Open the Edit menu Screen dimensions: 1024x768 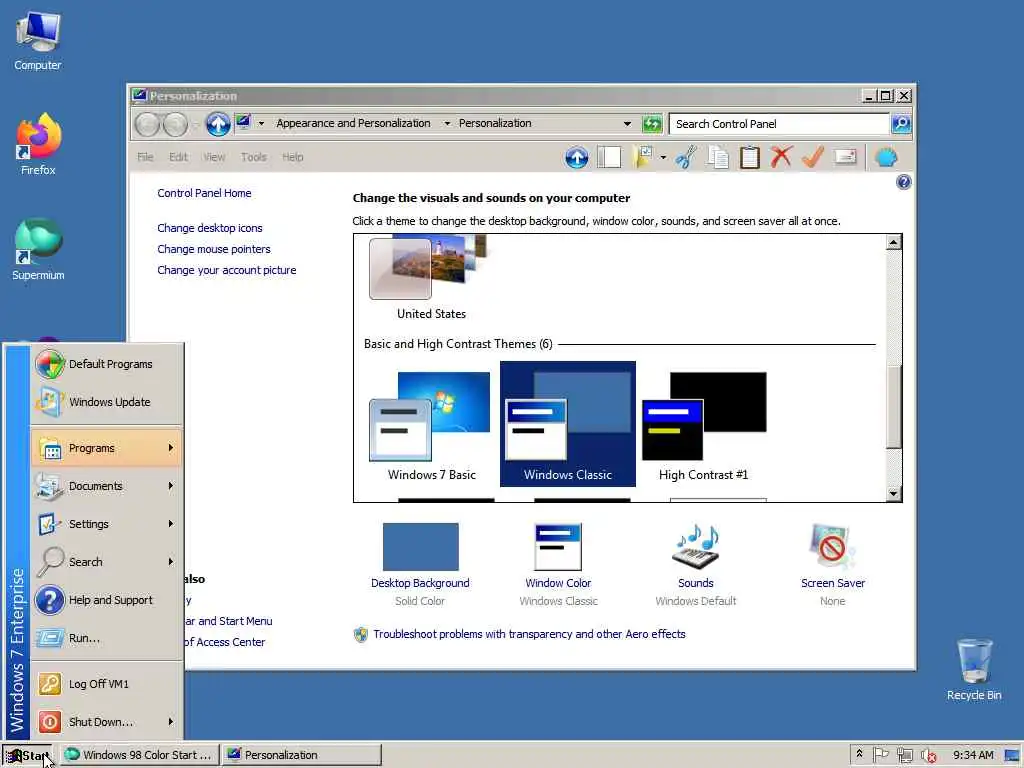click(x=178, y=157)
